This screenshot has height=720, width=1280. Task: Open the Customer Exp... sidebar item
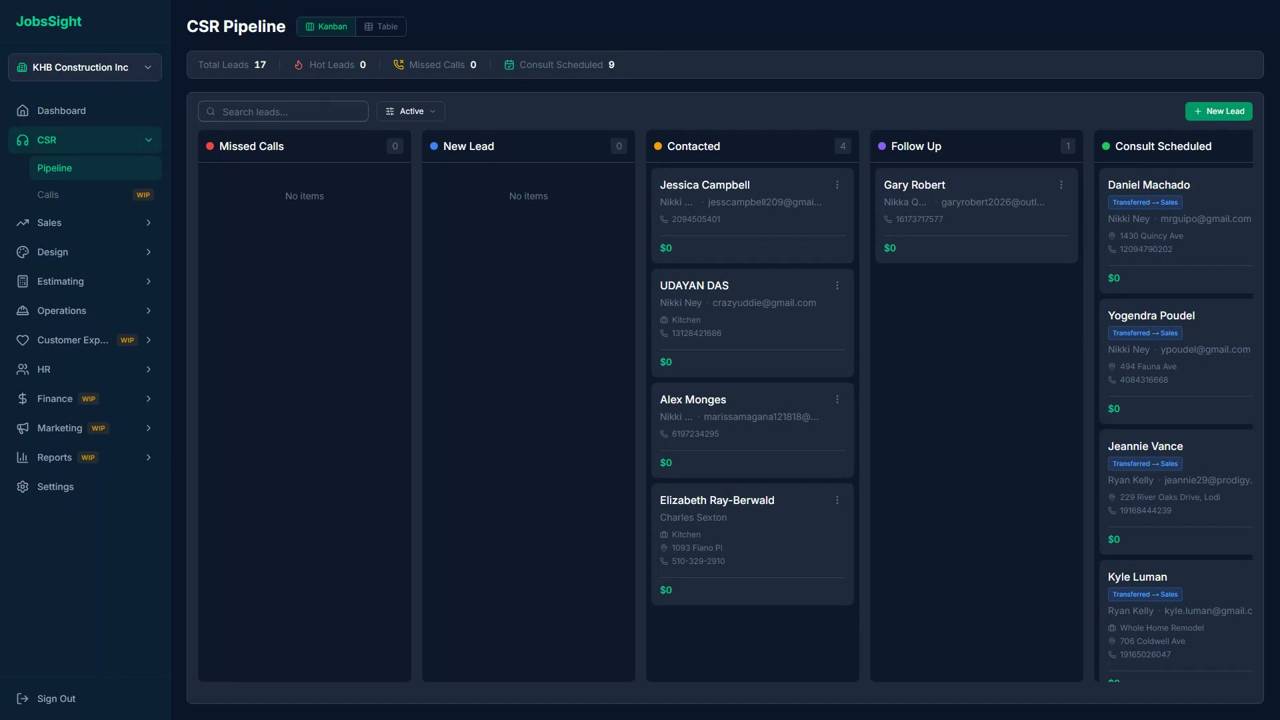point(85,340)
